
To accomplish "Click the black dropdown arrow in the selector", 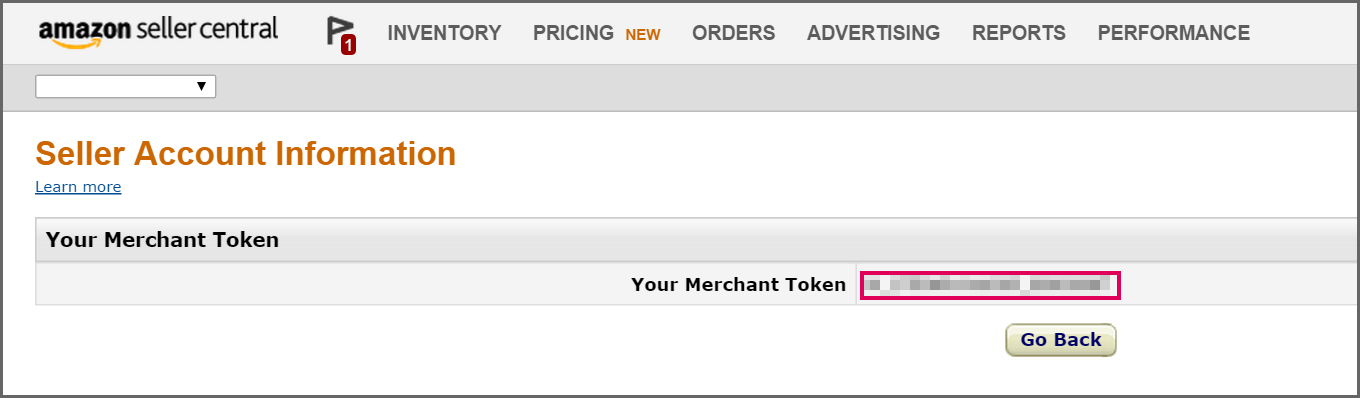I will [202, 87].
